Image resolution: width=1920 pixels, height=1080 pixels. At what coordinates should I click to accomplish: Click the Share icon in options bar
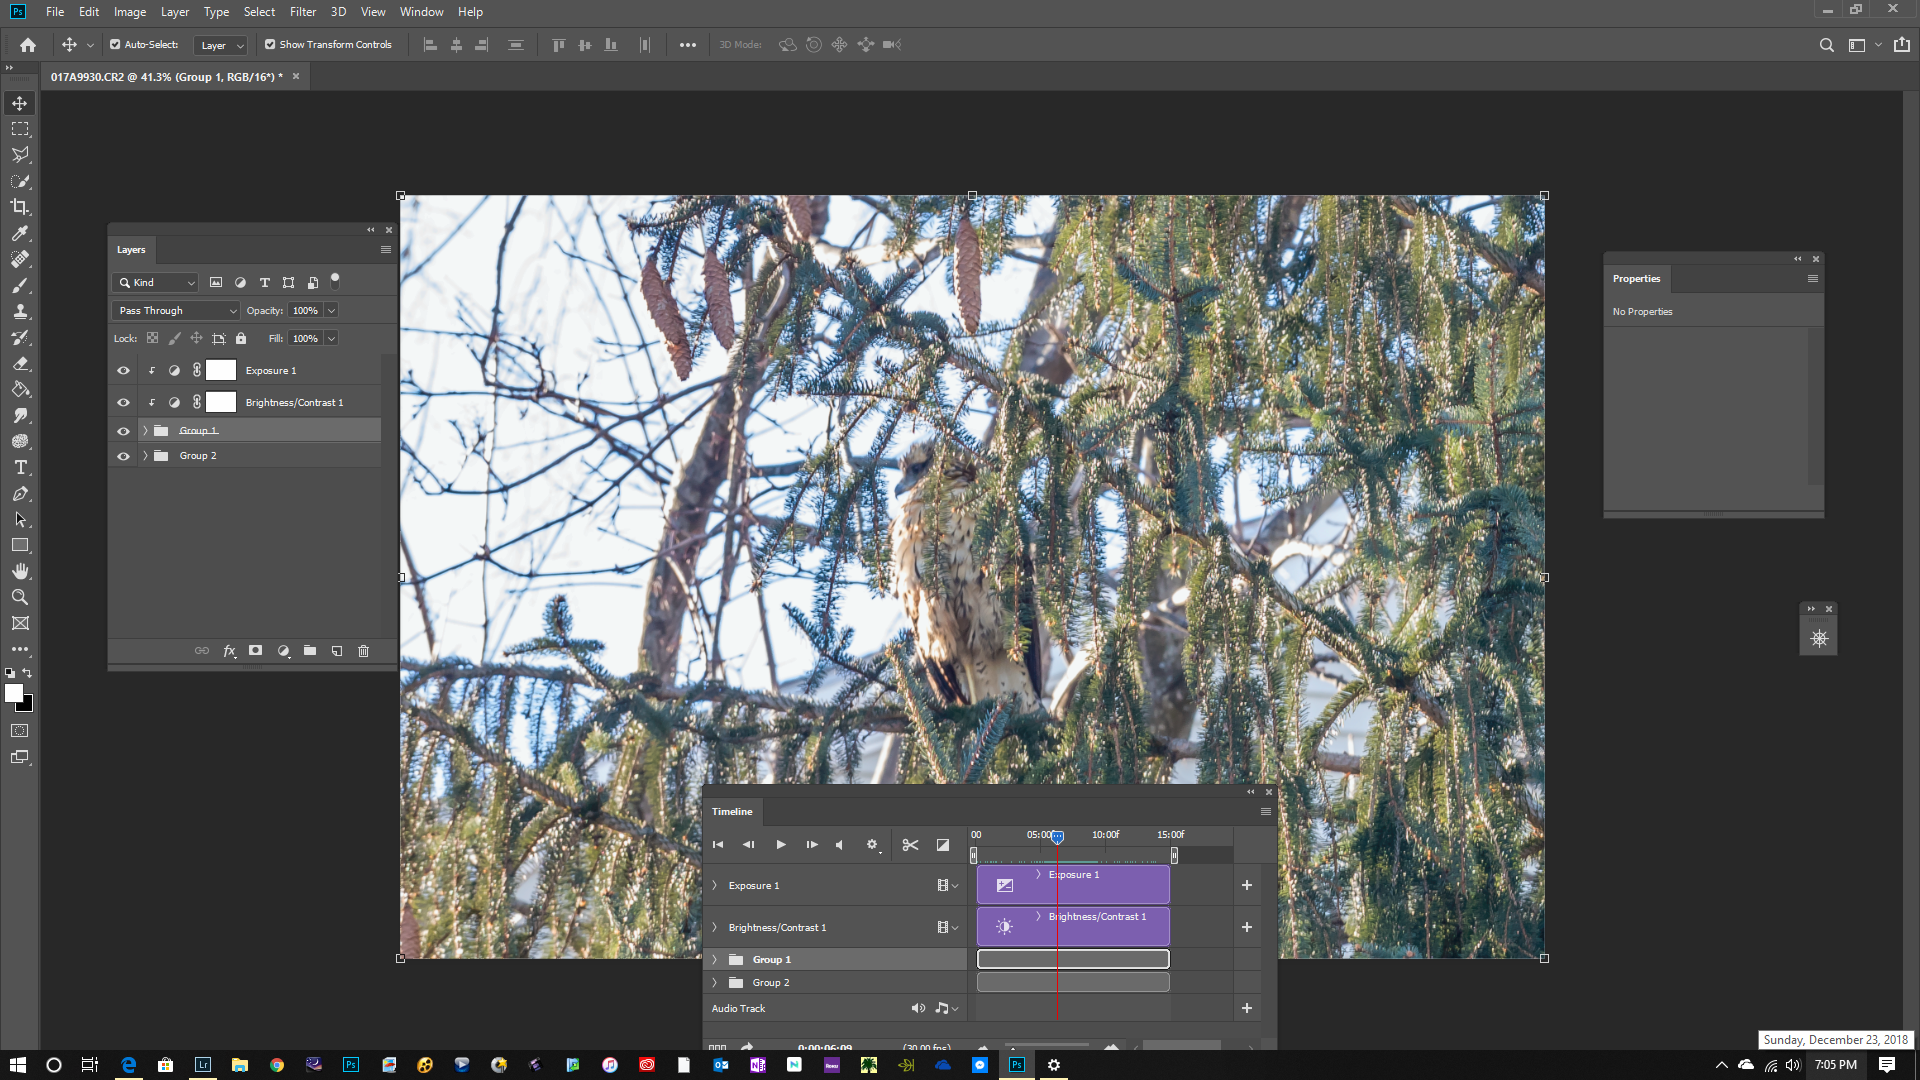(x=1902, y=45)
